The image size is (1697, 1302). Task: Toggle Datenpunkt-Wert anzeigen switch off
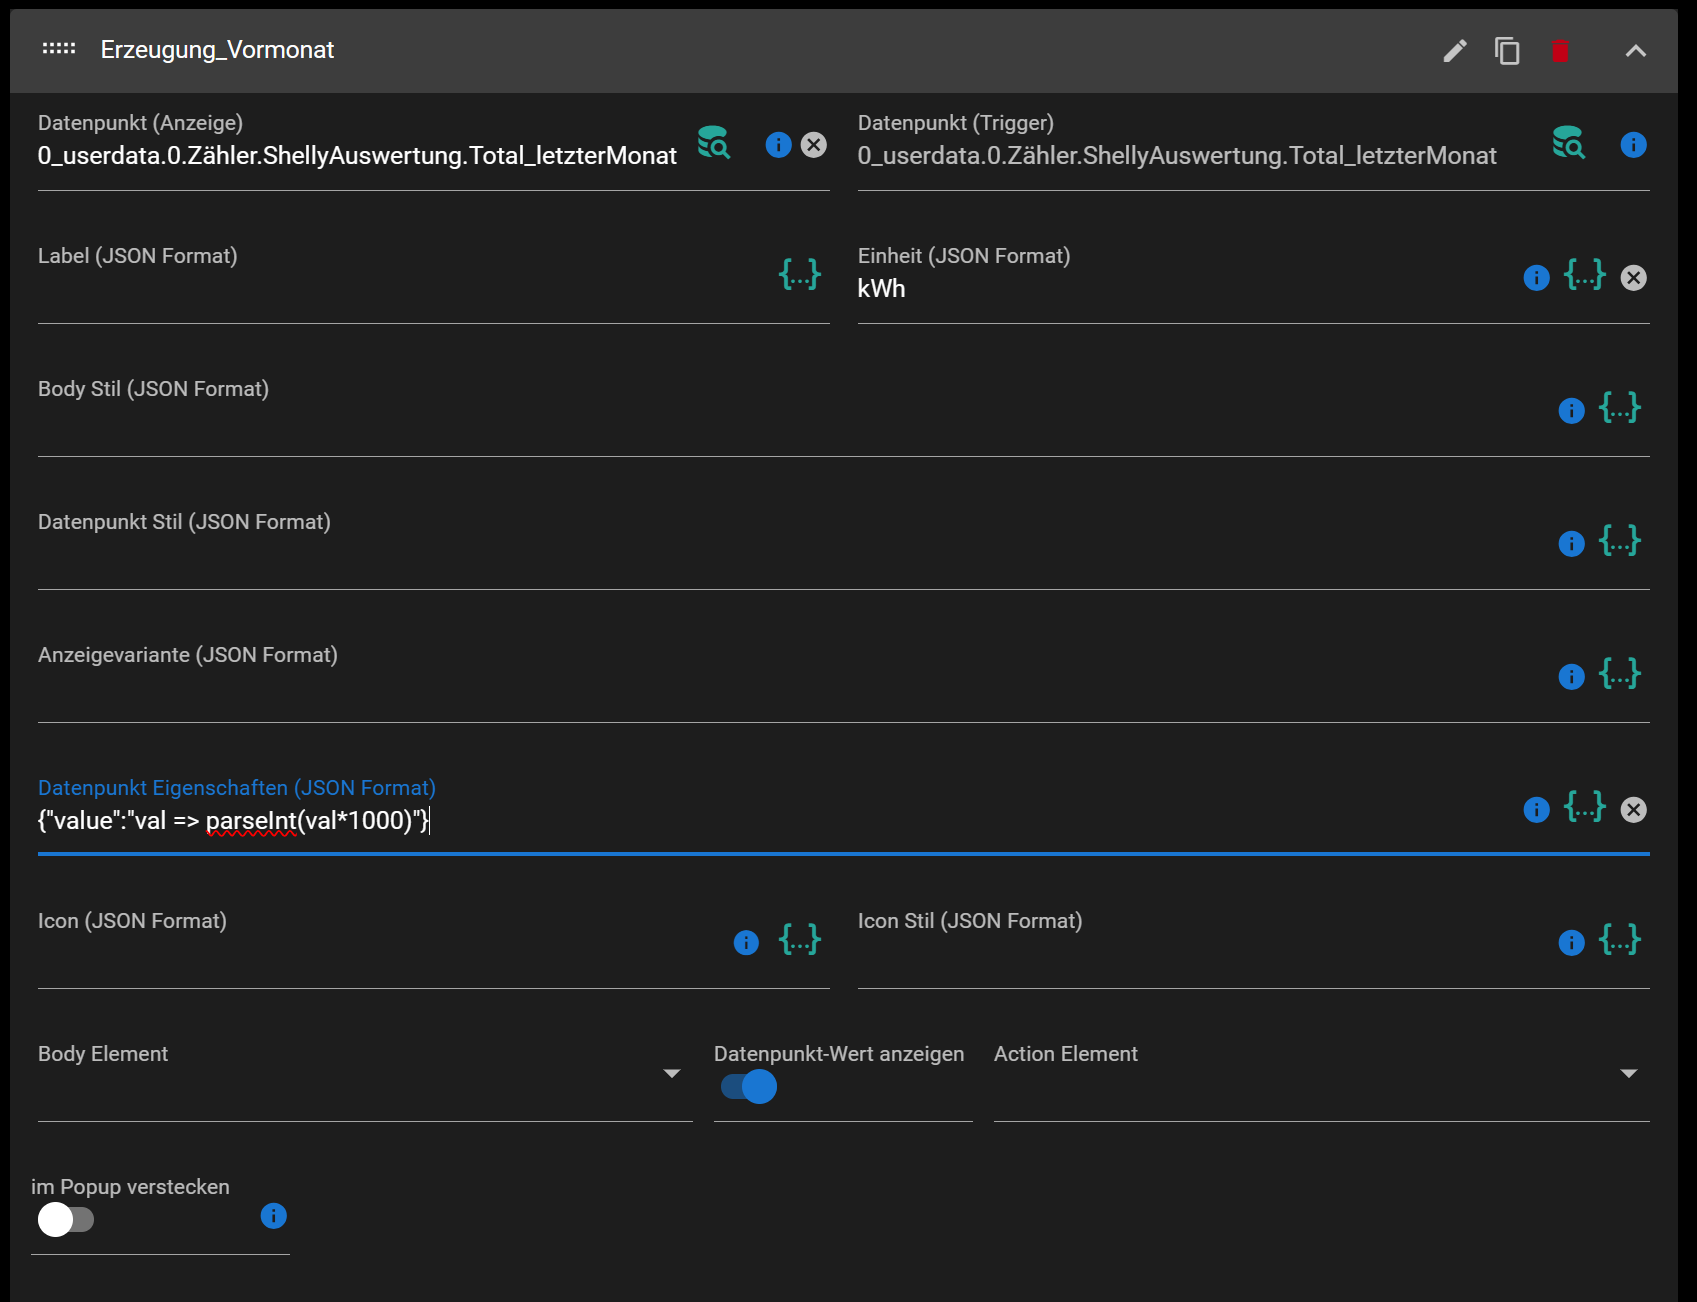point(749,1087)
